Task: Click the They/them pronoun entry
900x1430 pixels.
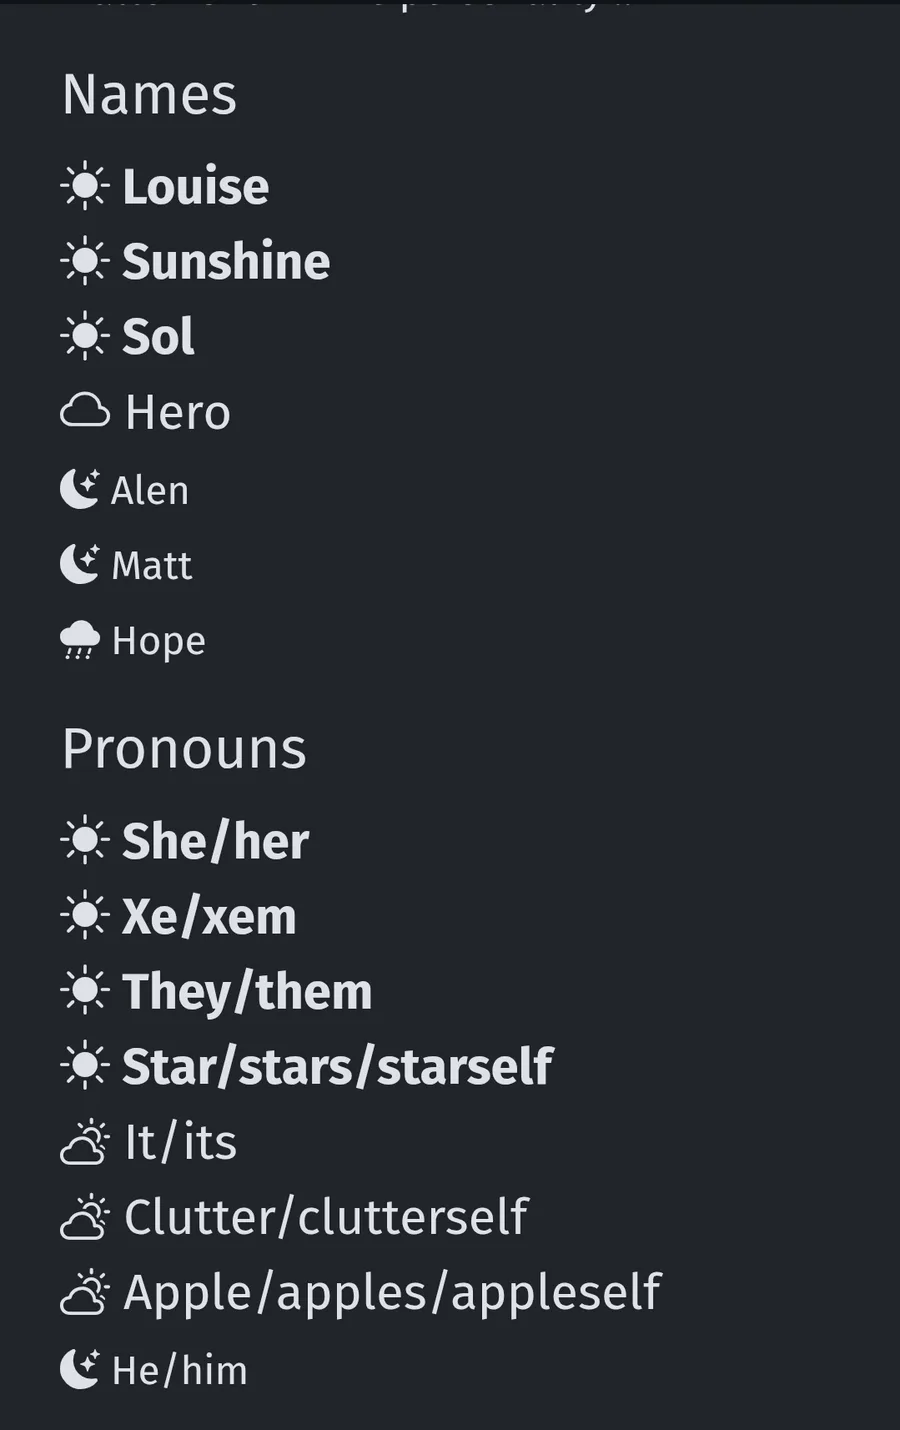Action: (x=247, y=992)
